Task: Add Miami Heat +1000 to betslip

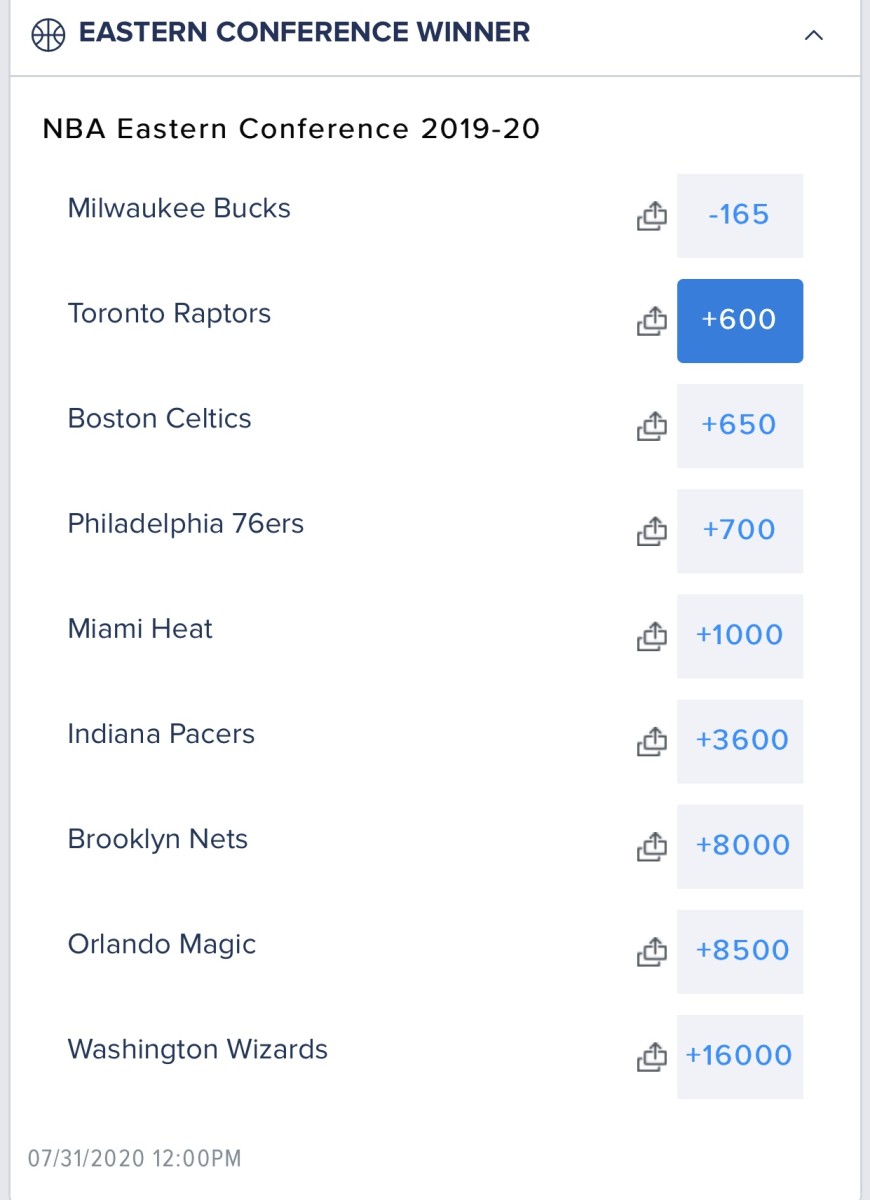Action: [739, 635]
